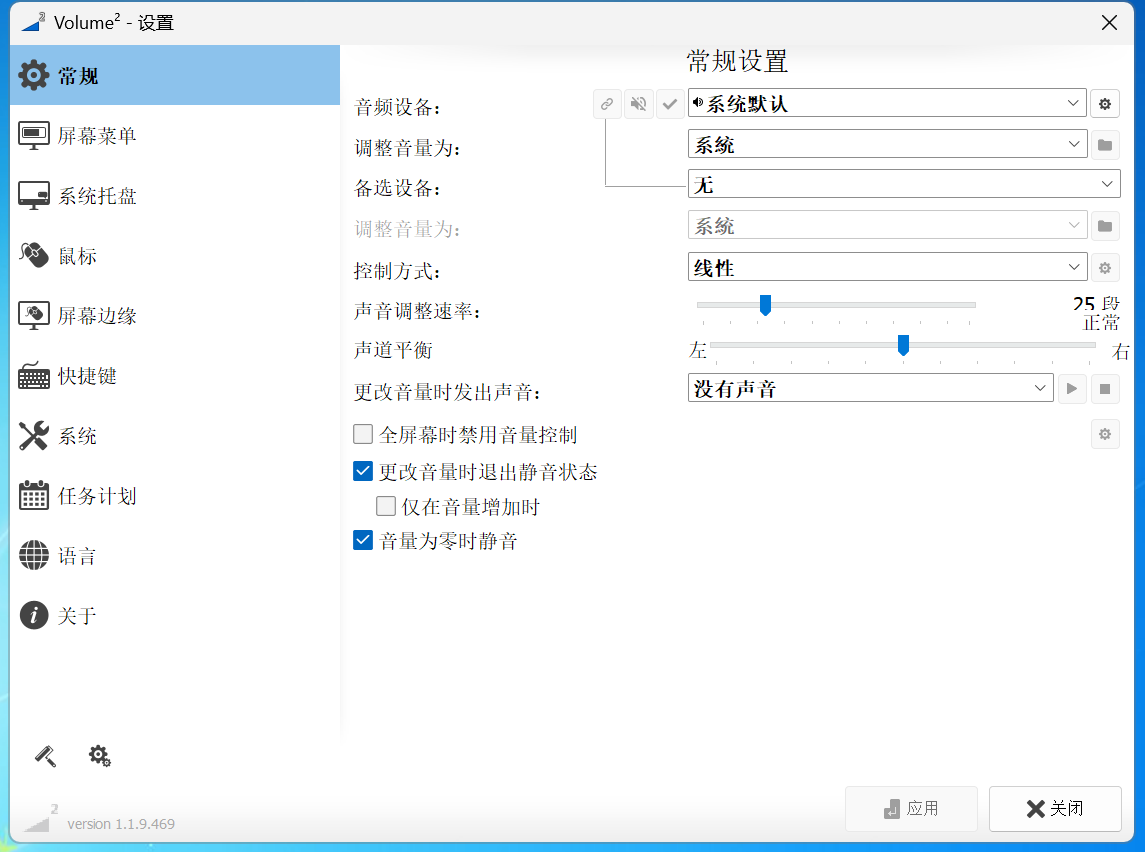Image resolution: width=1145 pixels, height=852 pixels.
Task: Toggle 音量为零时静音 checkbox
Action: pyautogui.click(x=363, y=541)
